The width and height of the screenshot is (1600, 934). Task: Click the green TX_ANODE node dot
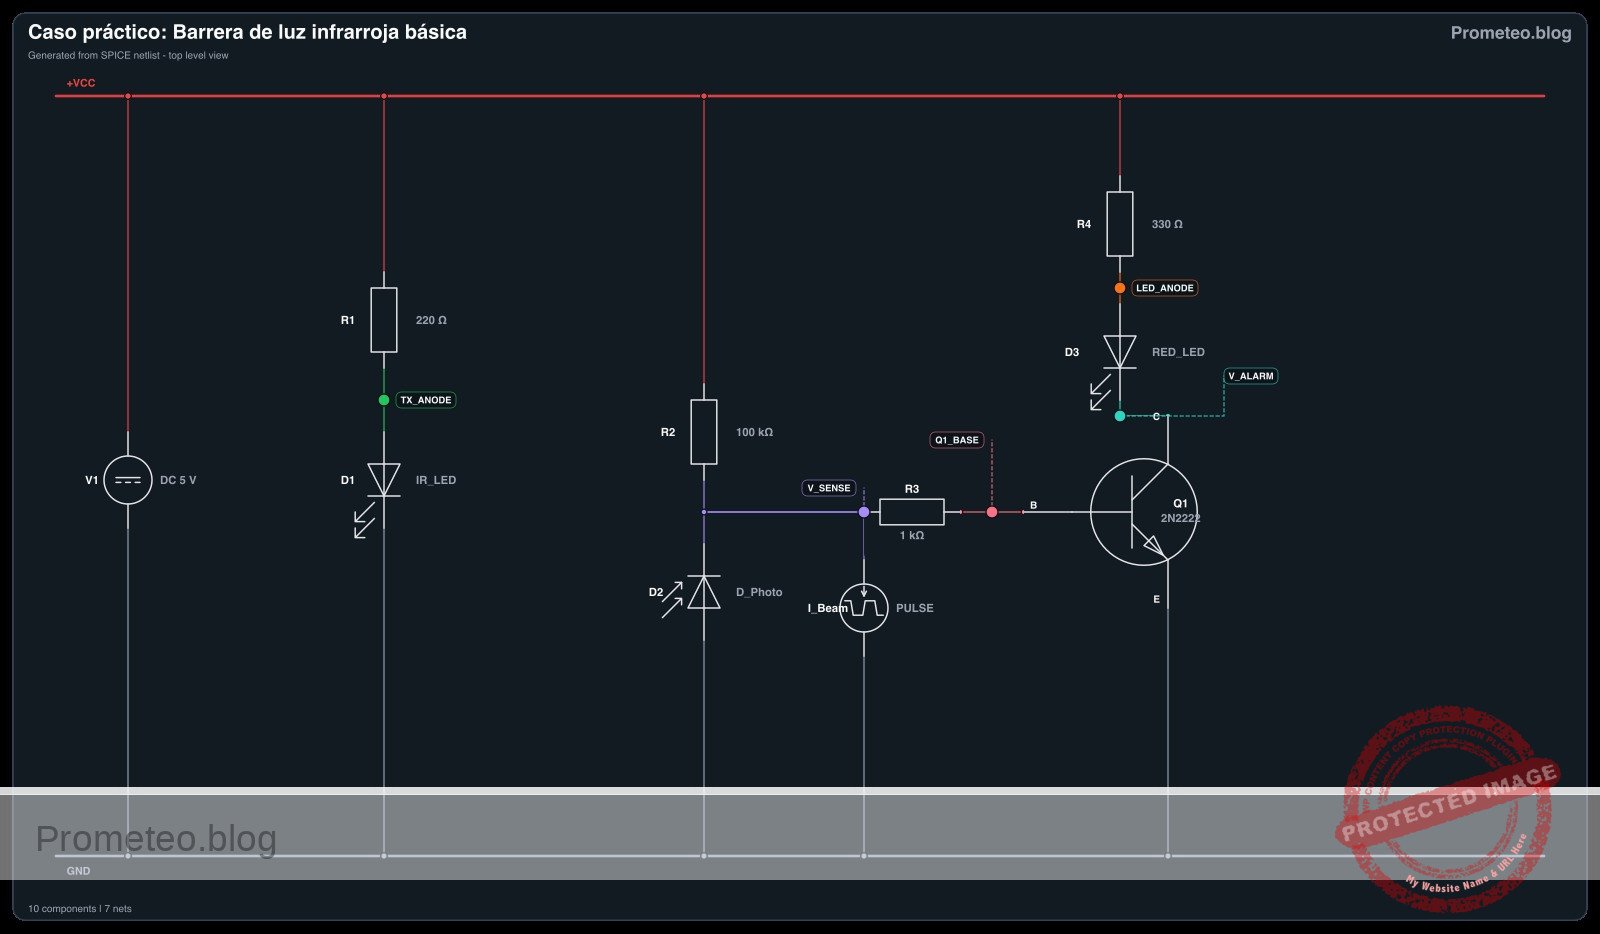384,400
